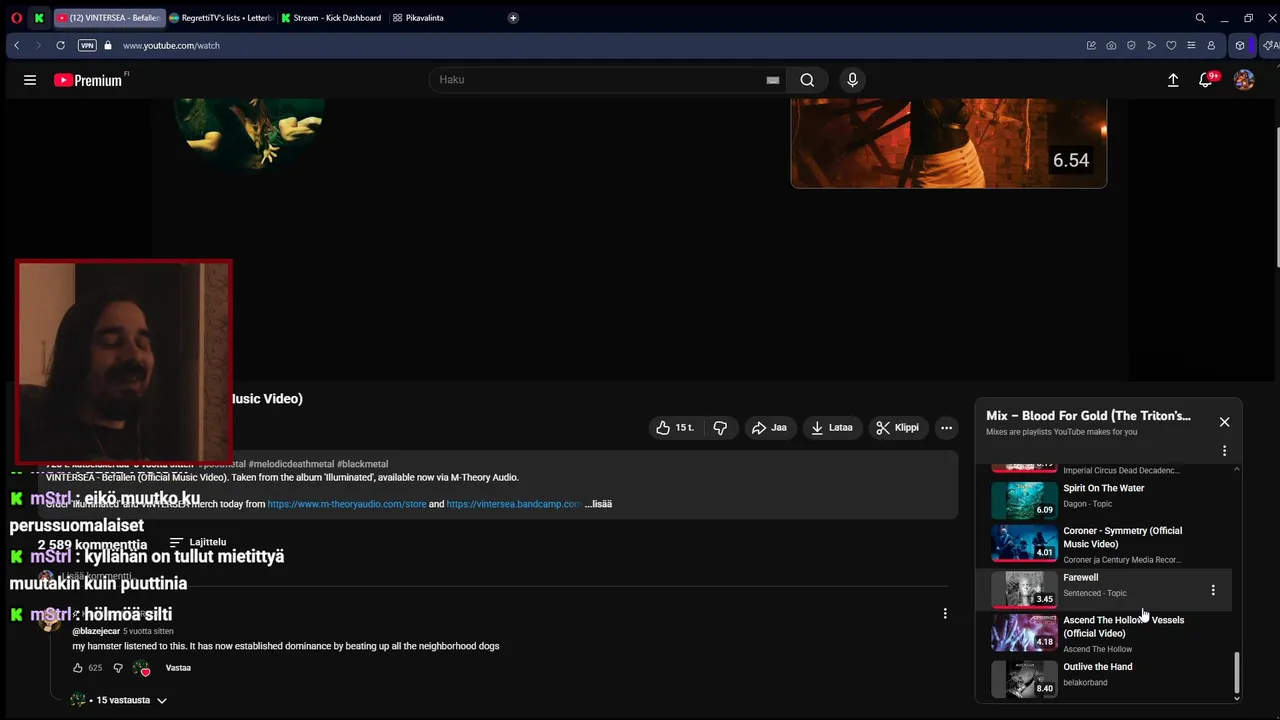Open the Mix playlist options menu
This screenshot has width=1280, height=720.
1224,451
